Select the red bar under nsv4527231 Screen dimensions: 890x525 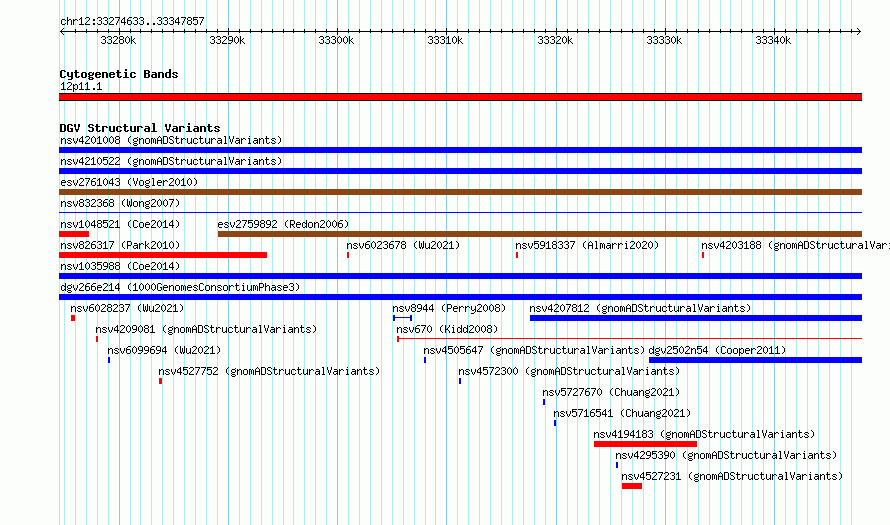click(x=632, y=486)
